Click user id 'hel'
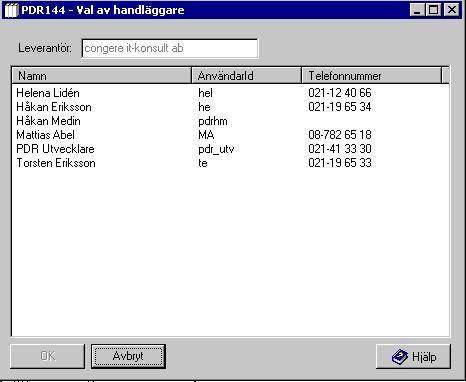 pyautogui.click(x=205, y=93)
